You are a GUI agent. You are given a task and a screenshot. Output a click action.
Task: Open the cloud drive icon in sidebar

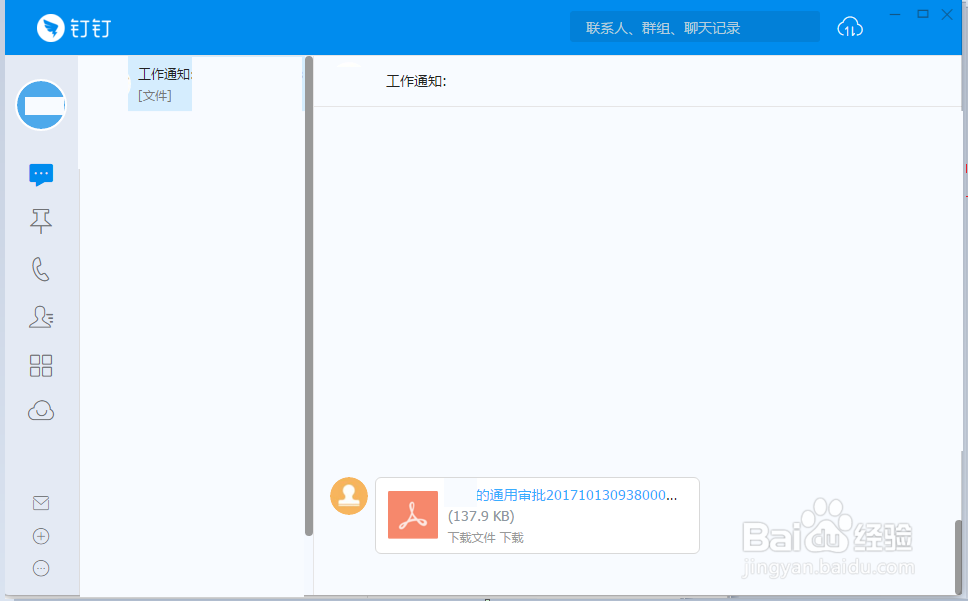point(41,411)
